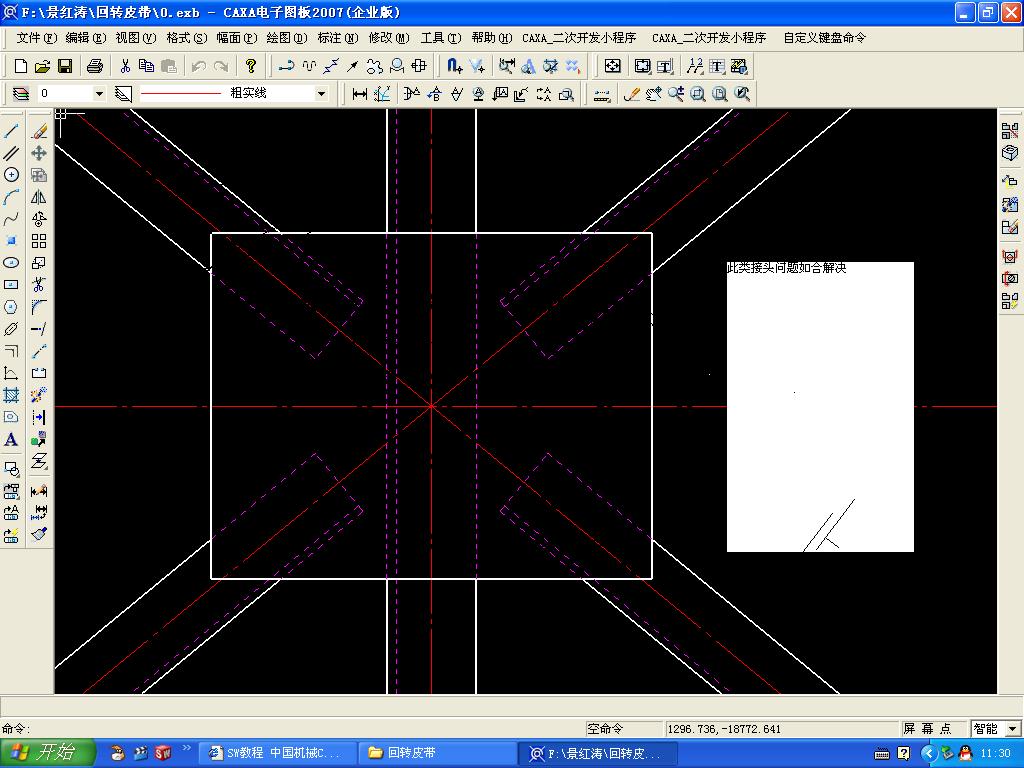Switch to SW教程 taskbar window
Image resolution: width=1024 pixels, height=768 pixels.
[277, 753]
